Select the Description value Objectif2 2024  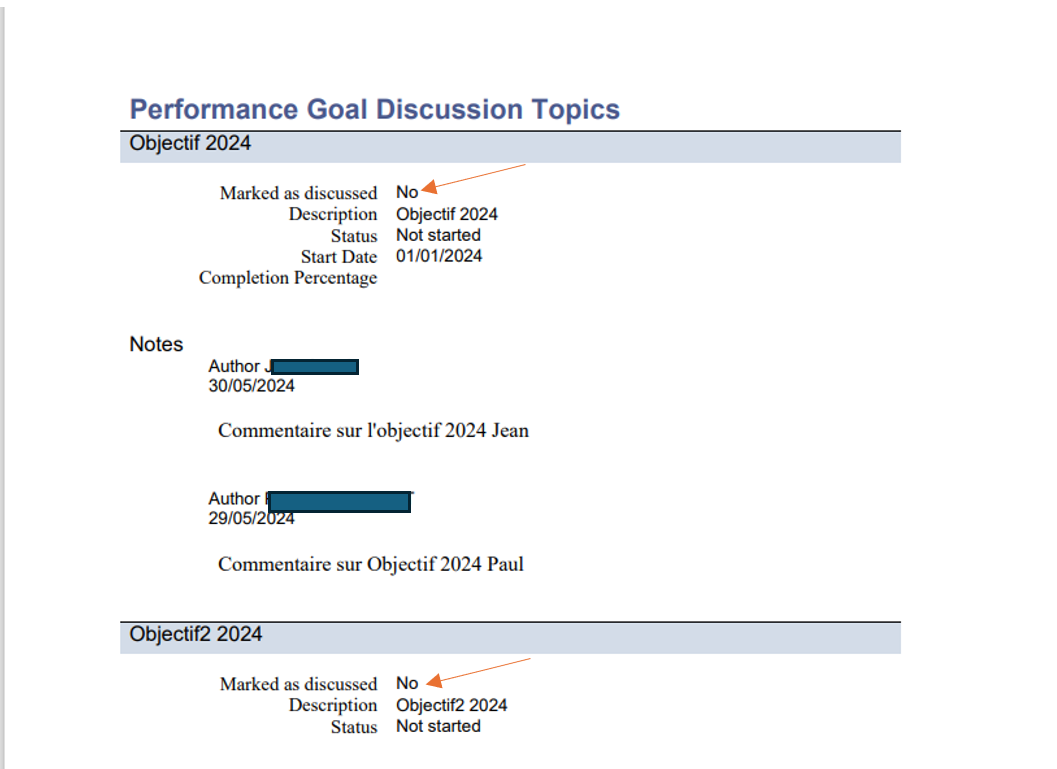[x=450, y=705]
